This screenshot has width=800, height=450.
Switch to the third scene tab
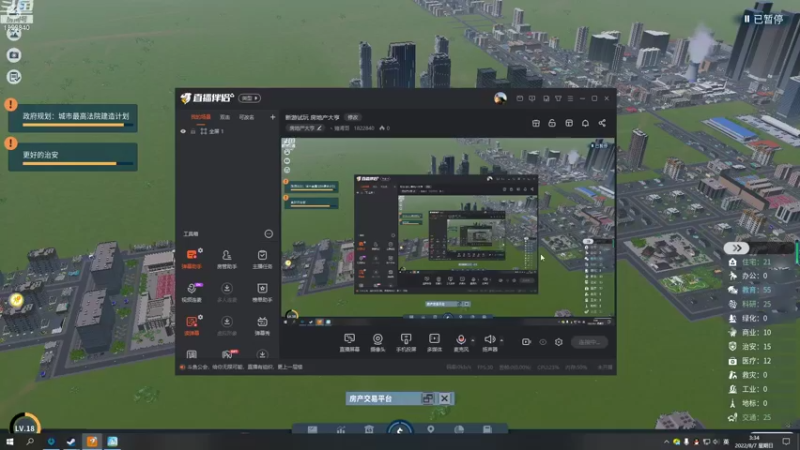[246, 117]
